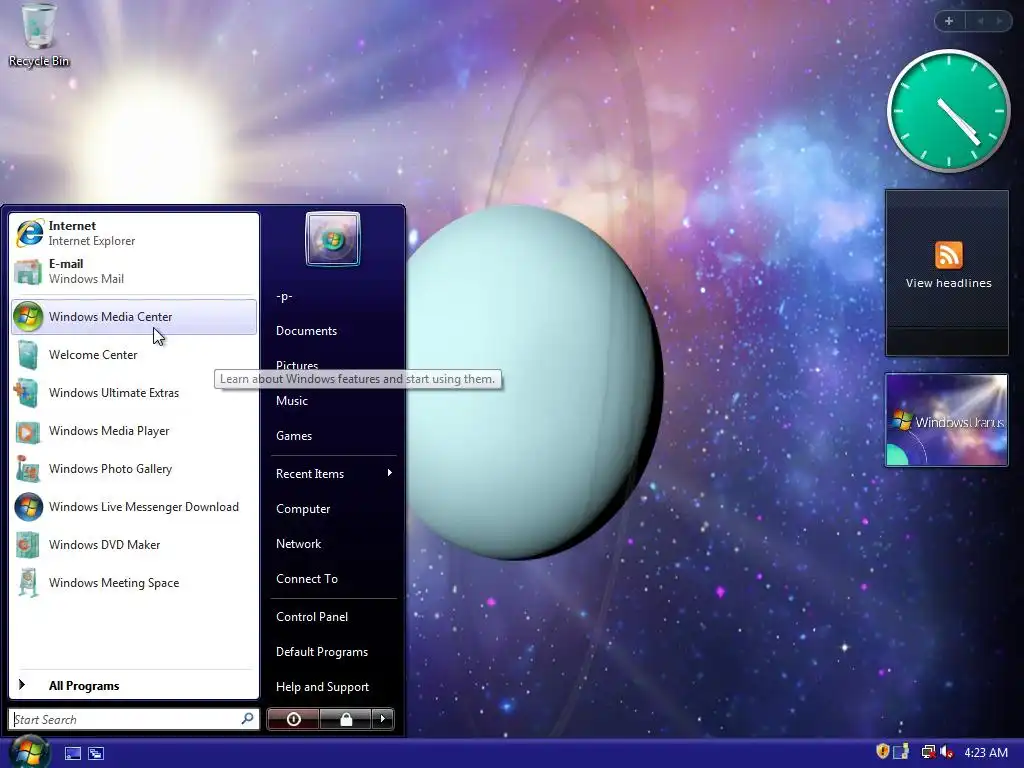Click the magnifier icon in Start Search
1024x768 pixels.
tap(248, 719)
